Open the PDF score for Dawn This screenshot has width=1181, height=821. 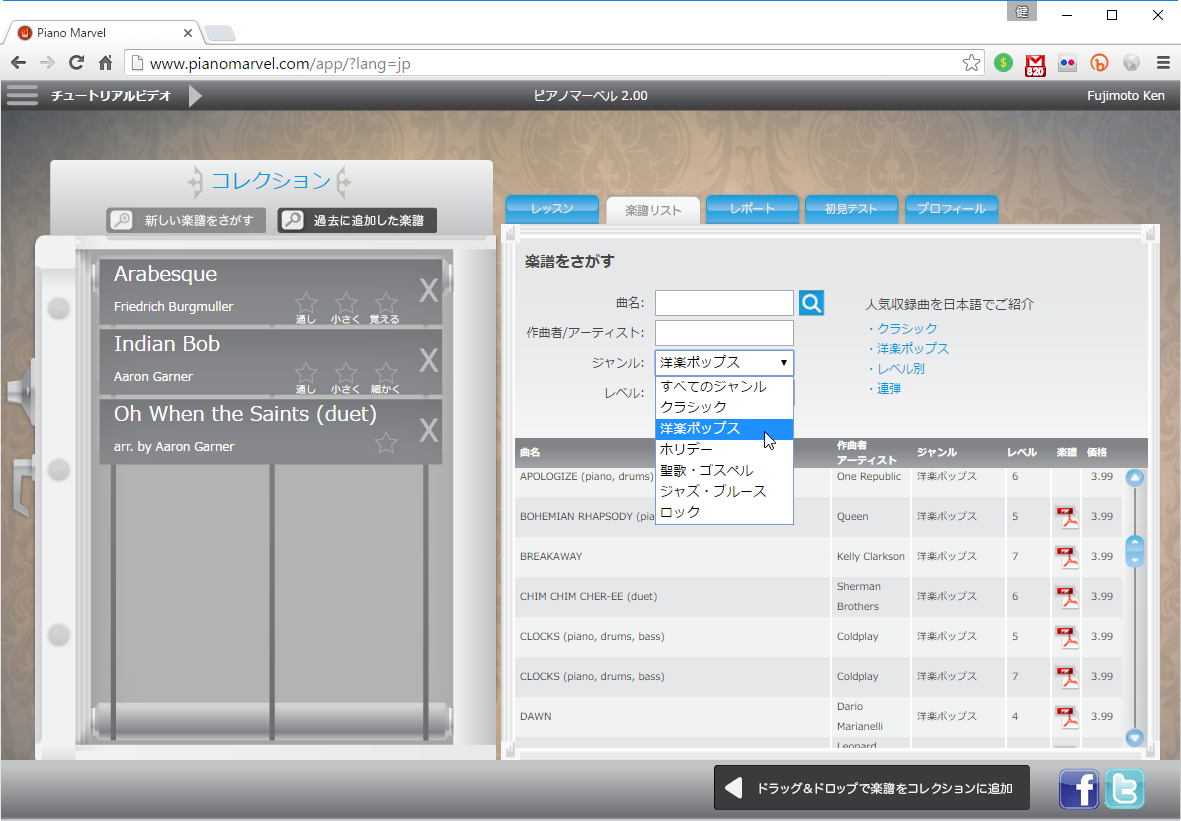[1067, 717]
